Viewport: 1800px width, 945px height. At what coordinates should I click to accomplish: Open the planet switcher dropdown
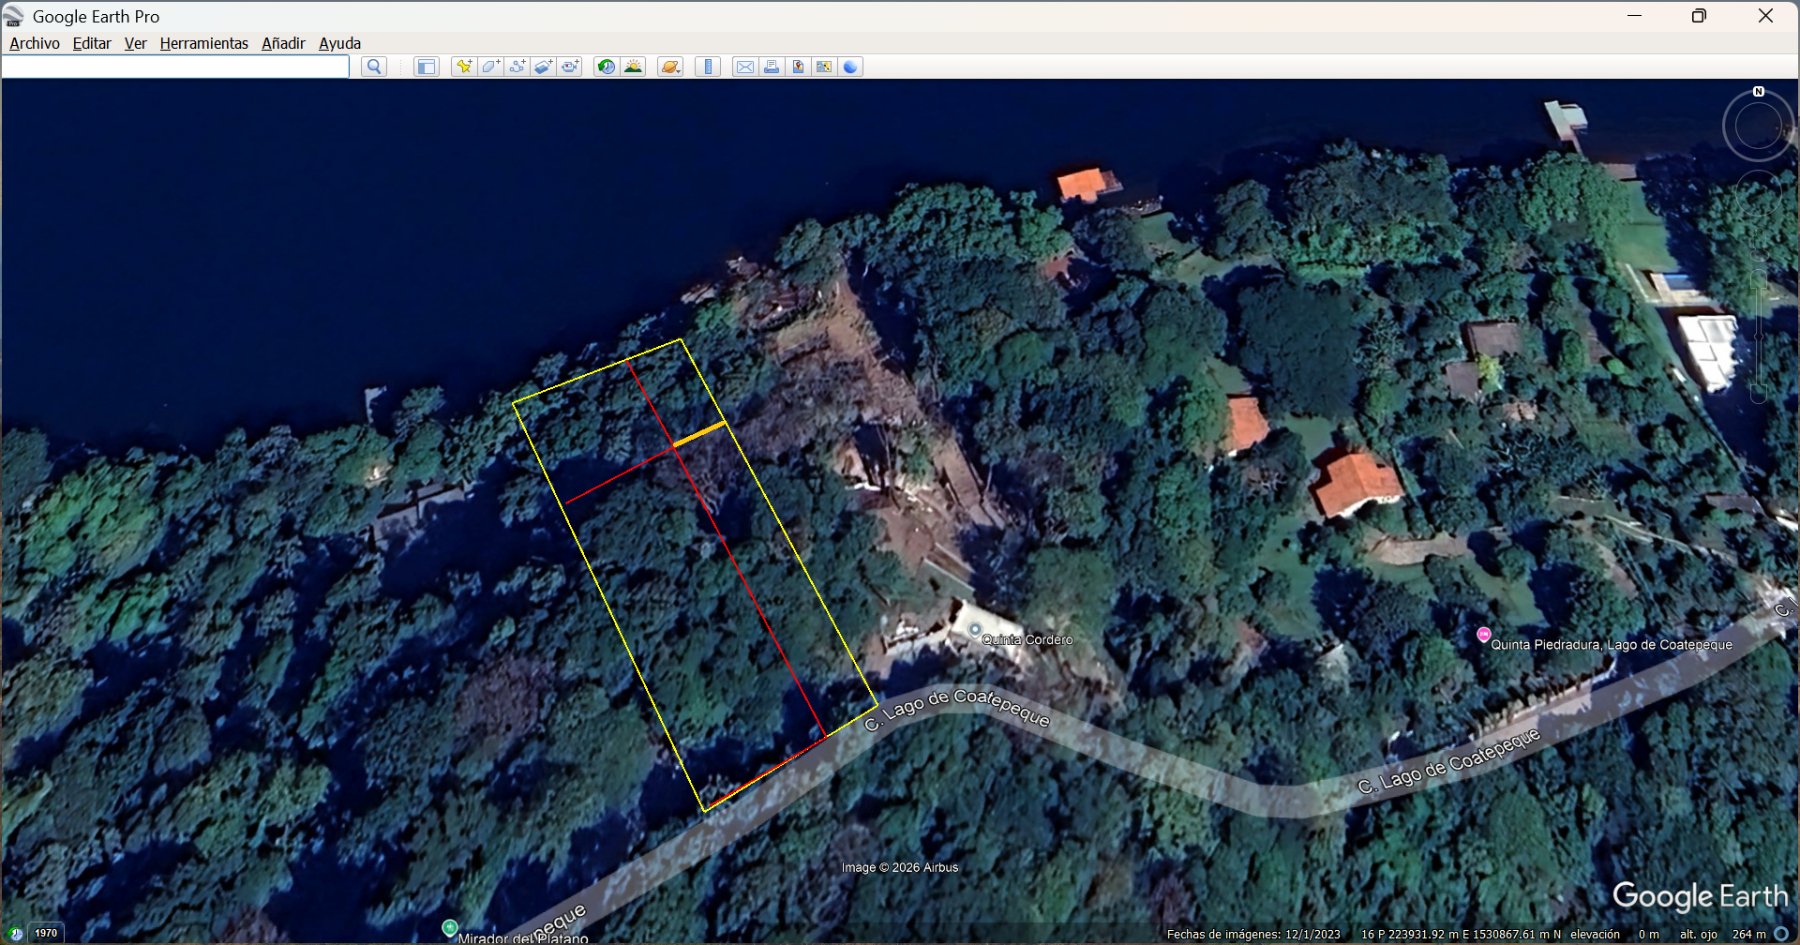click(670, 67)
